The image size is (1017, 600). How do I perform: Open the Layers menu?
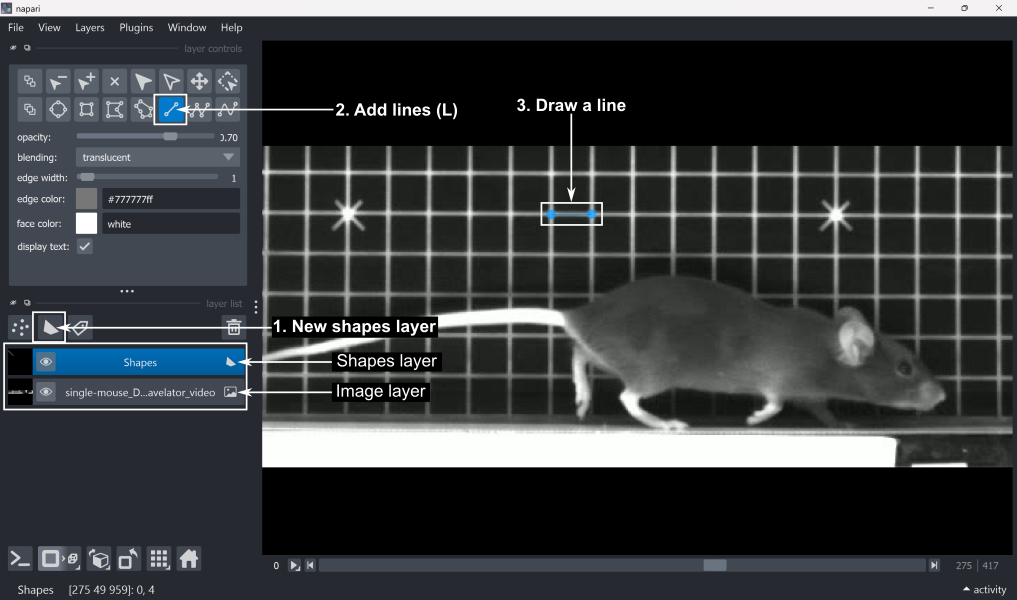(90, 28)
